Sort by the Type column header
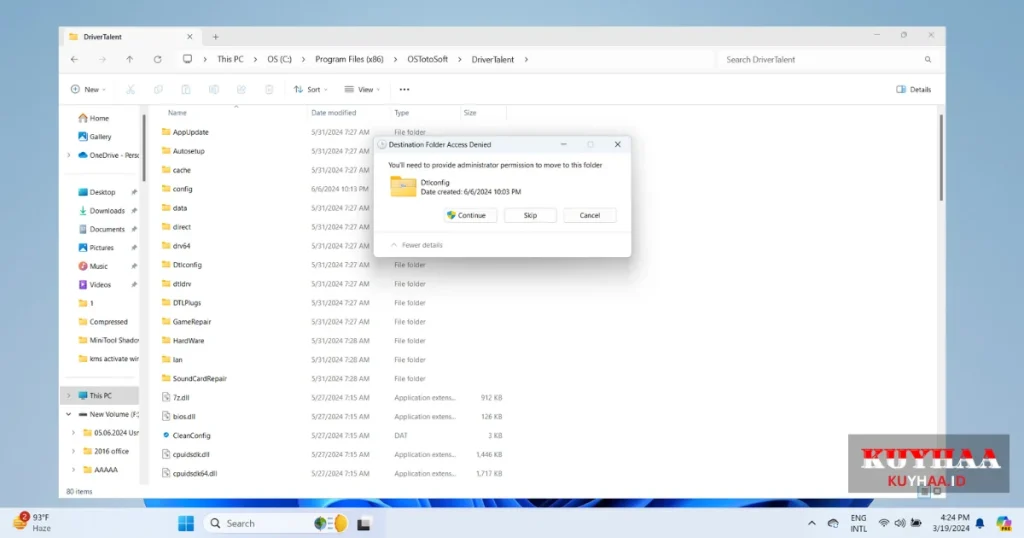The image size is (1024, 538). [401, 113]
